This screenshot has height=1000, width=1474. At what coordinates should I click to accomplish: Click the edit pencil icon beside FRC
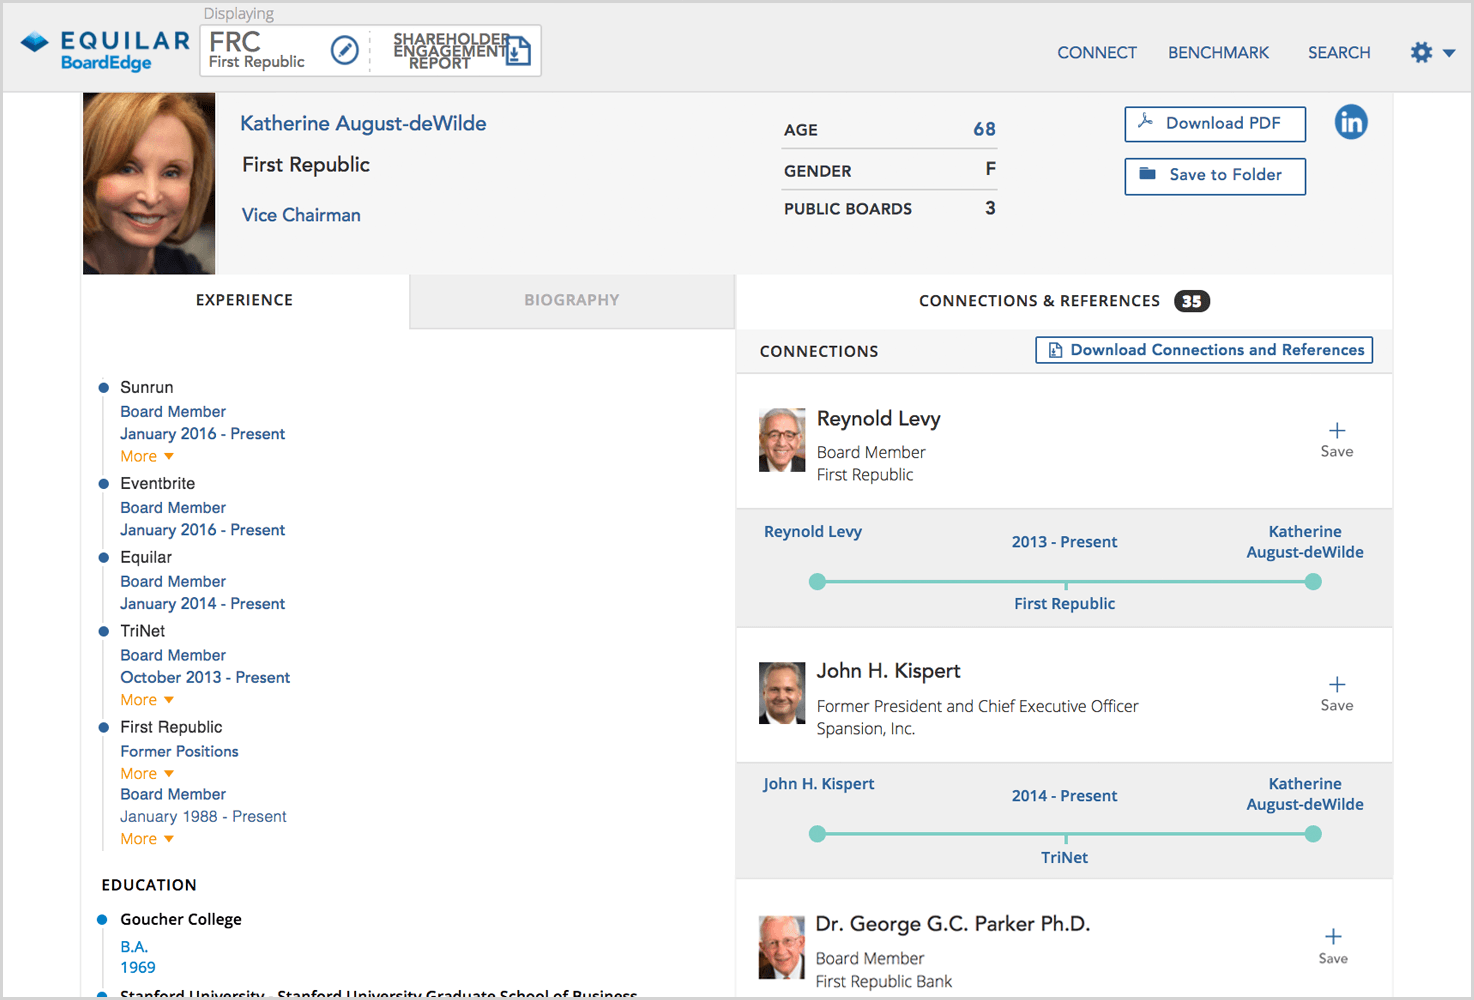pos(344,50)
